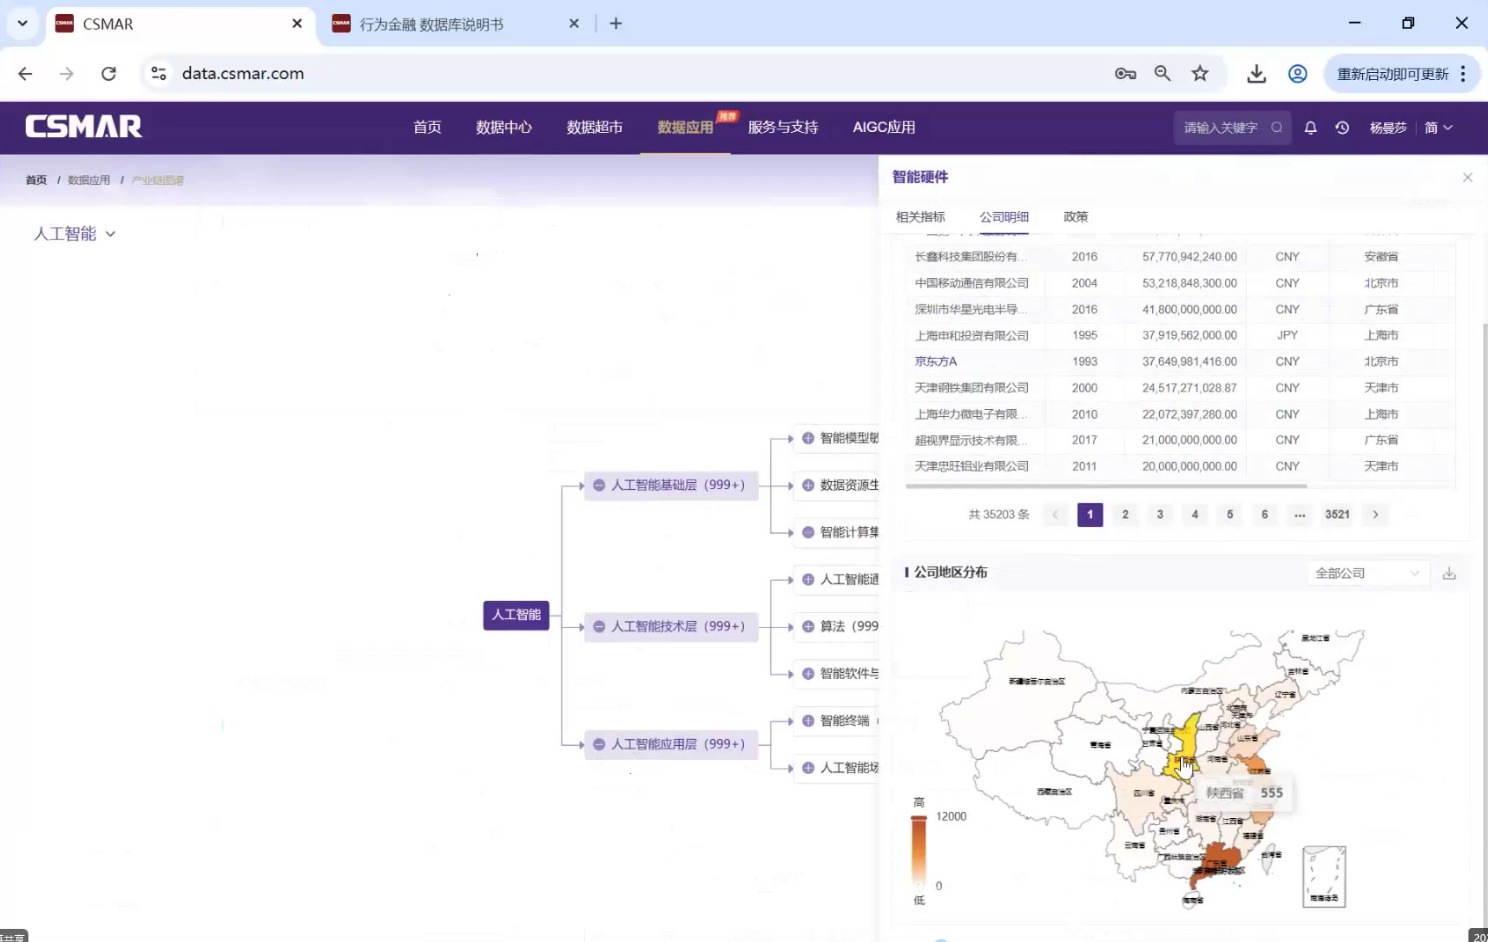This screenshot has width=1488, height=942.
Task: Click the 京东方A company link
Action: click(x=936, y=362)
